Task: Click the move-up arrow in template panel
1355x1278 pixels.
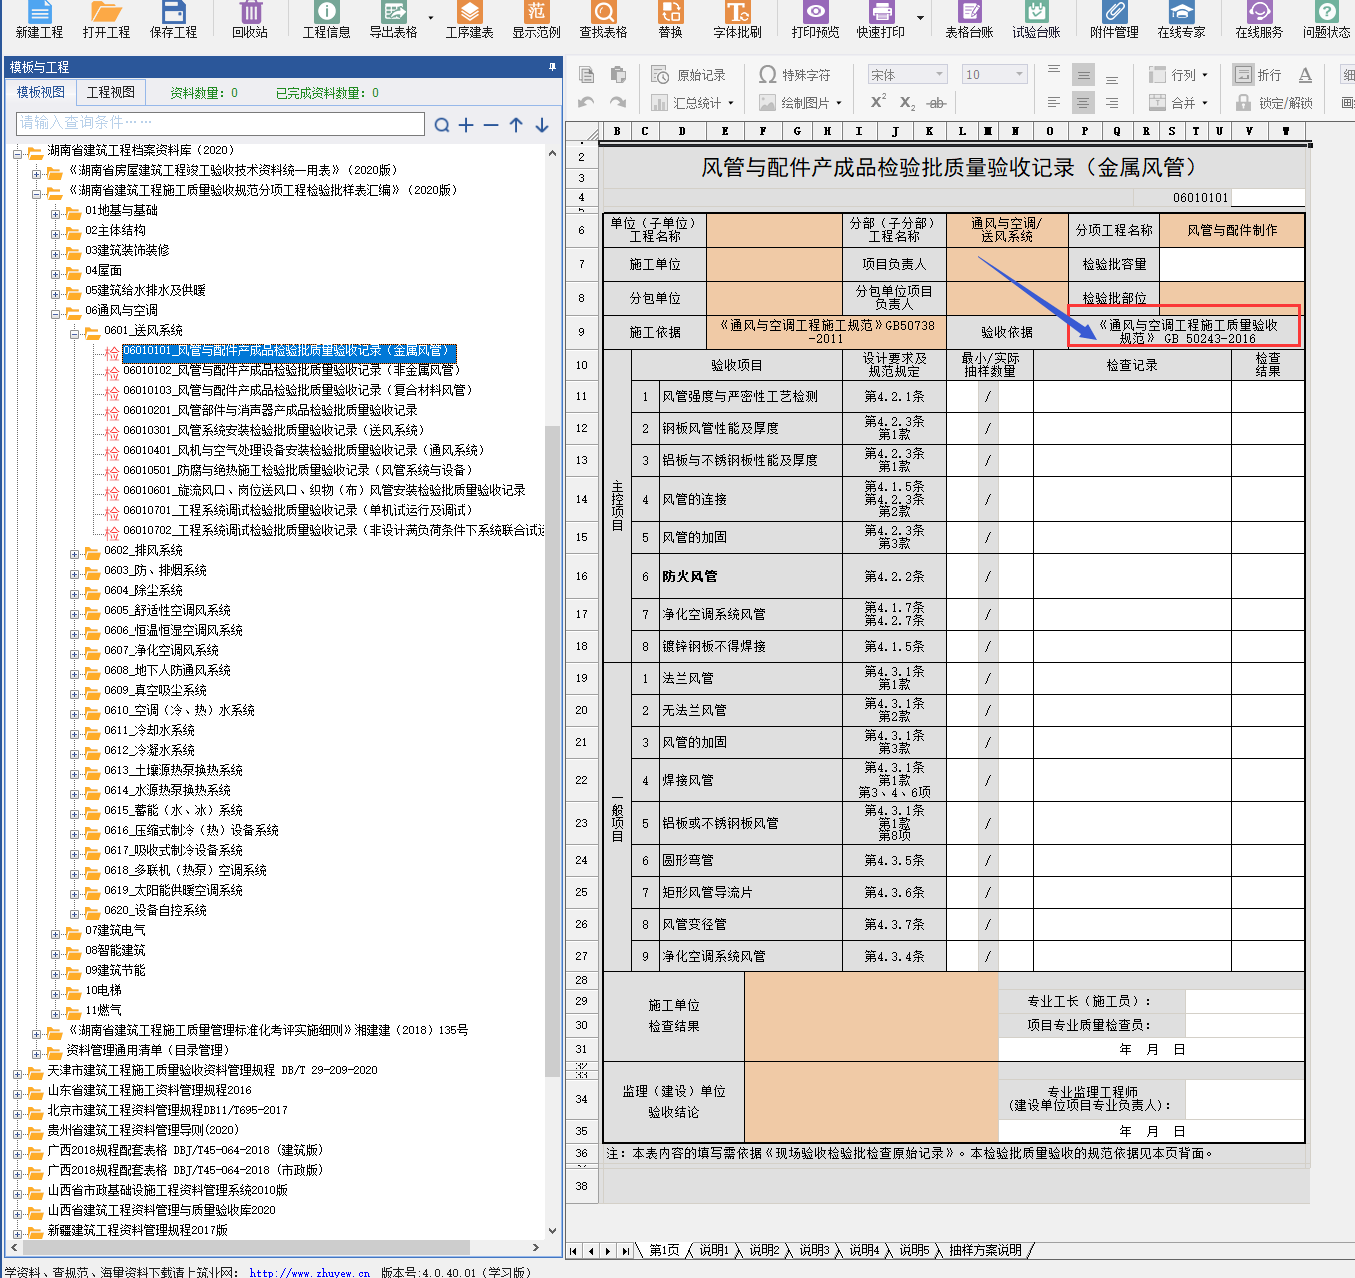Action: click(516, 124)
